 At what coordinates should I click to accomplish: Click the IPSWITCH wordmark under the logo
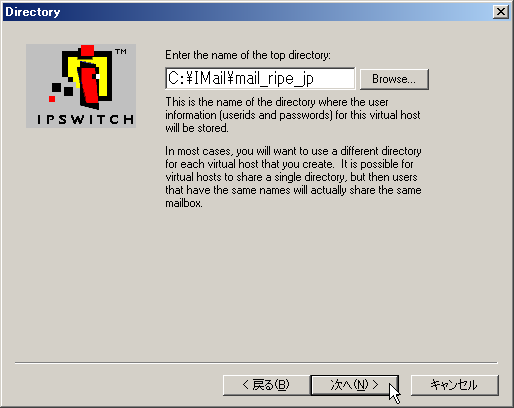[x=85, y=119]
